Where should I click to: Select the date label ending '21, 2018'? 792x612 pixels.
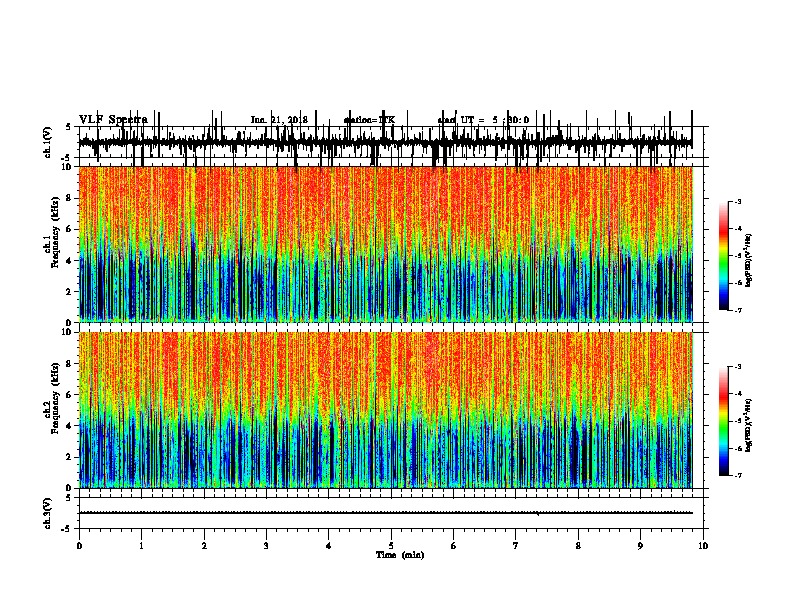pos(279,120)
